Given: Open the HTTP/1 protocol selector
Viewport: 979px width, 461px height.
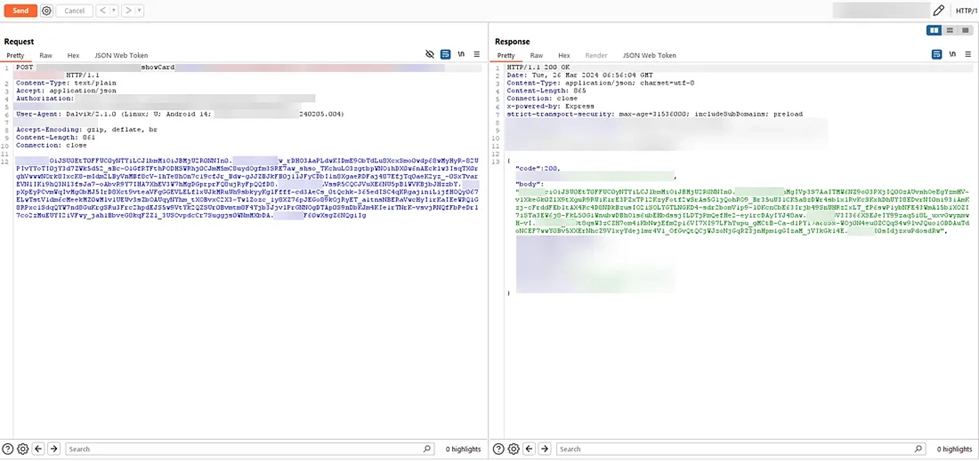Looking at the screenshot, I should (967, 11).
